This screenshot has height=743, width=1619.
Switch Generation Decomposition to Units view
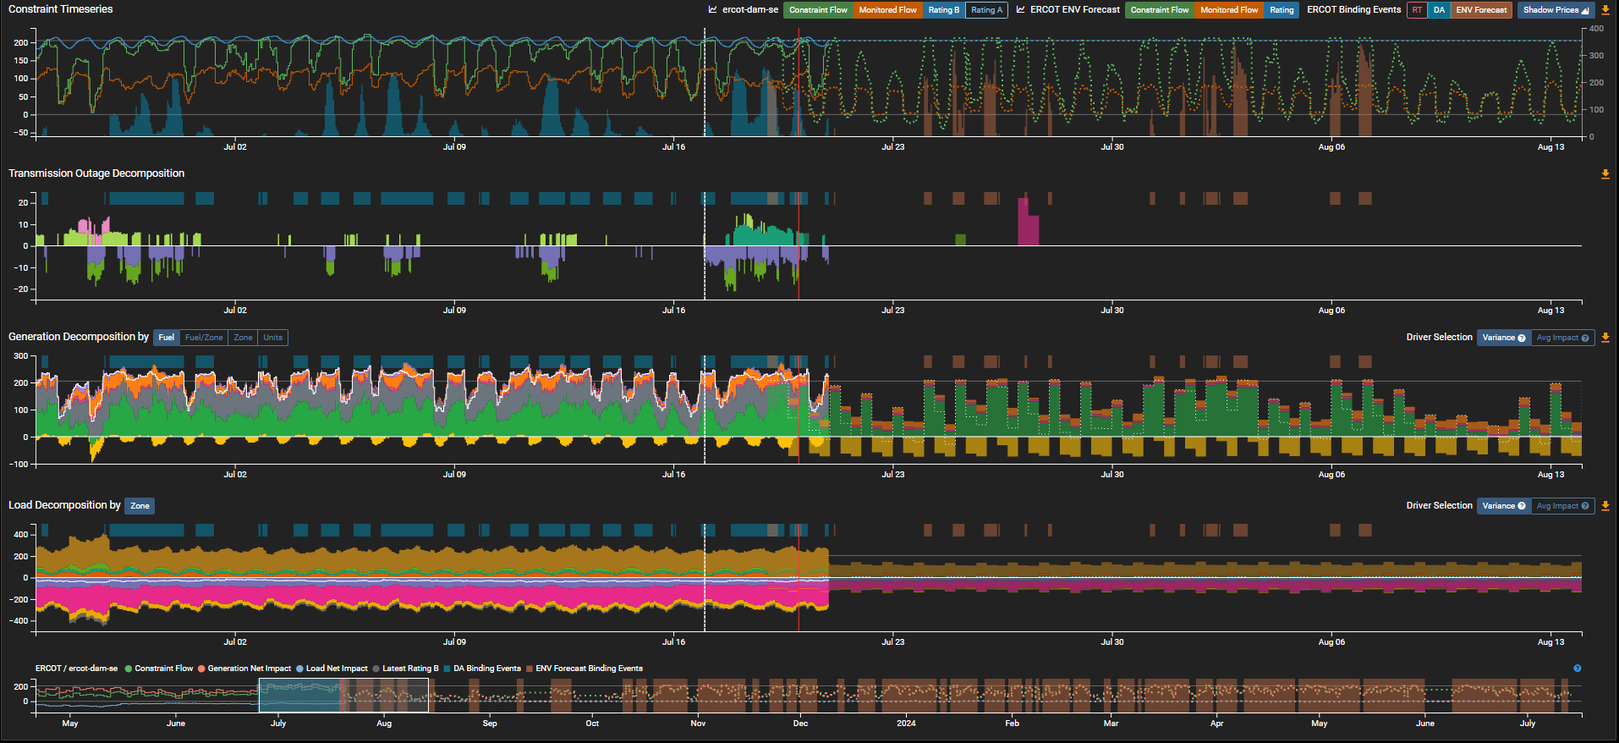(x=273, y=338)
